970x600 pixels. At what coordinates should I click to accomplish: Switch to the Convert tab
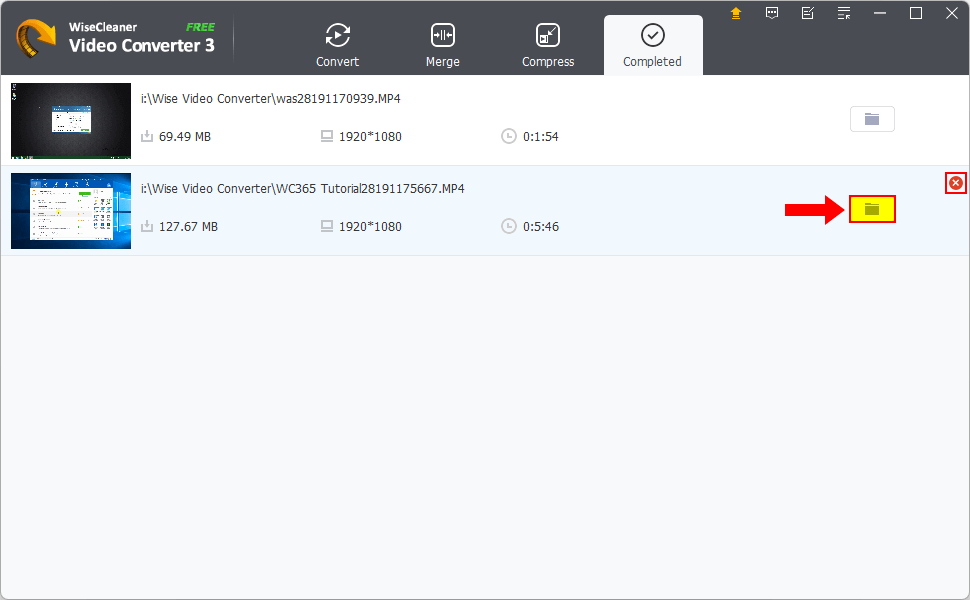pyautogui.click(x=337, y=46)
